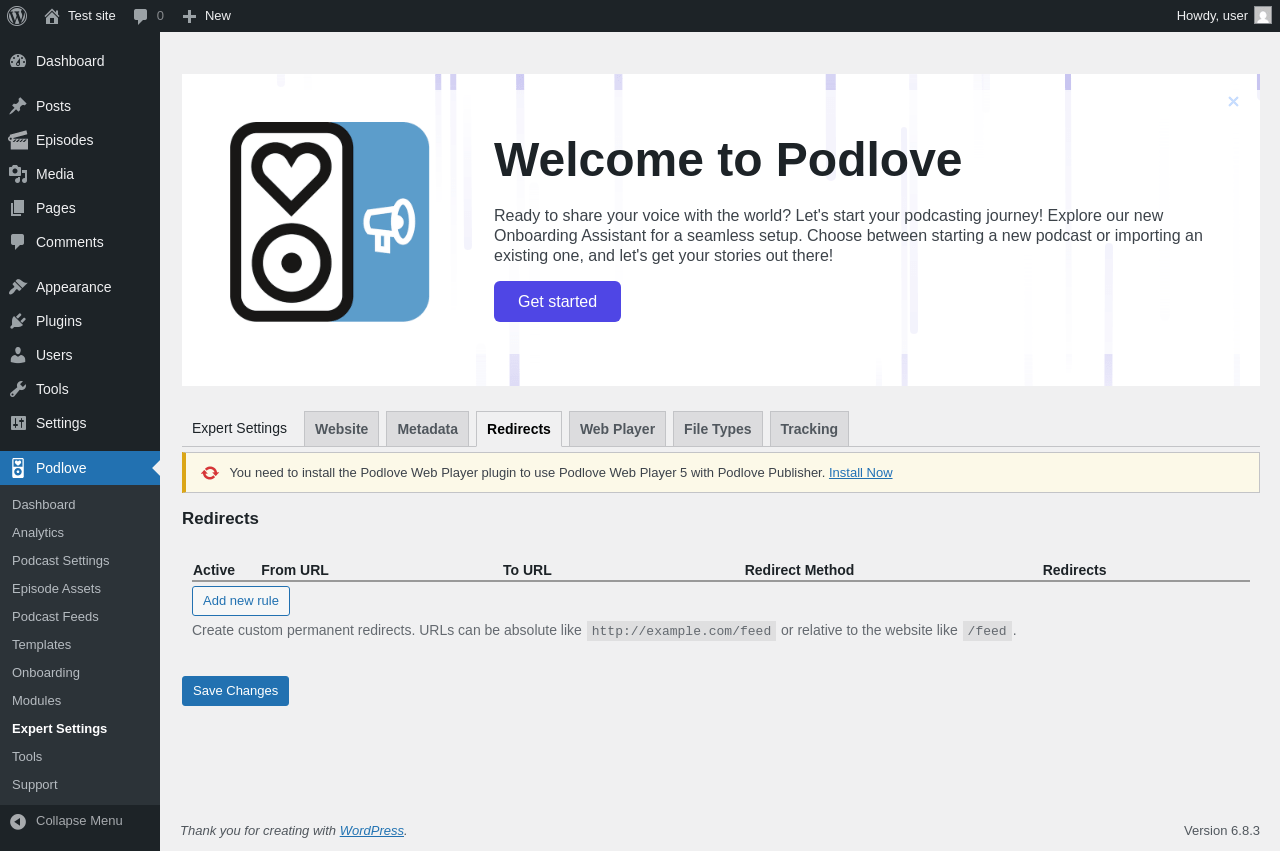This screenshot has width=1280, height=851.
Task: Open Analytics in Podlove submenu
Action: (80, 532)
